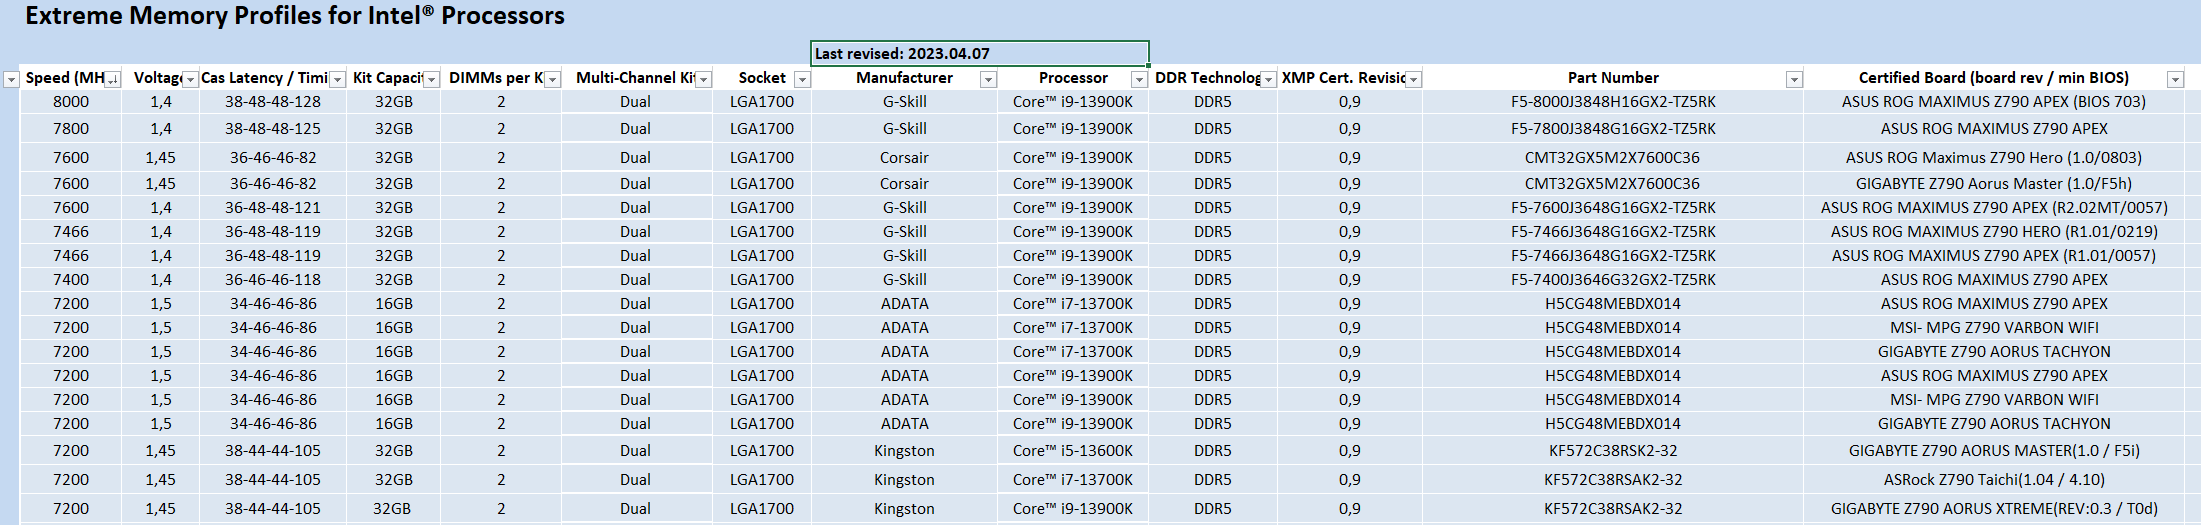Select part number F5-8000J3848H16GX2-TZ5RK
This screenshot has height=525, width=2201.
pos(1613,102)
